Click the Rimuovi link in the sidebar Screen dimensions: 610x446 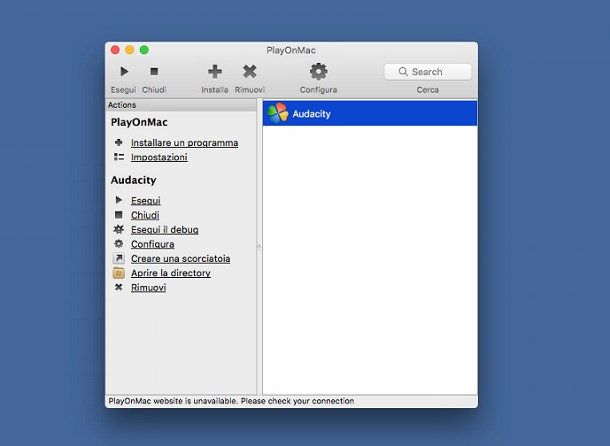click(149, 288)
